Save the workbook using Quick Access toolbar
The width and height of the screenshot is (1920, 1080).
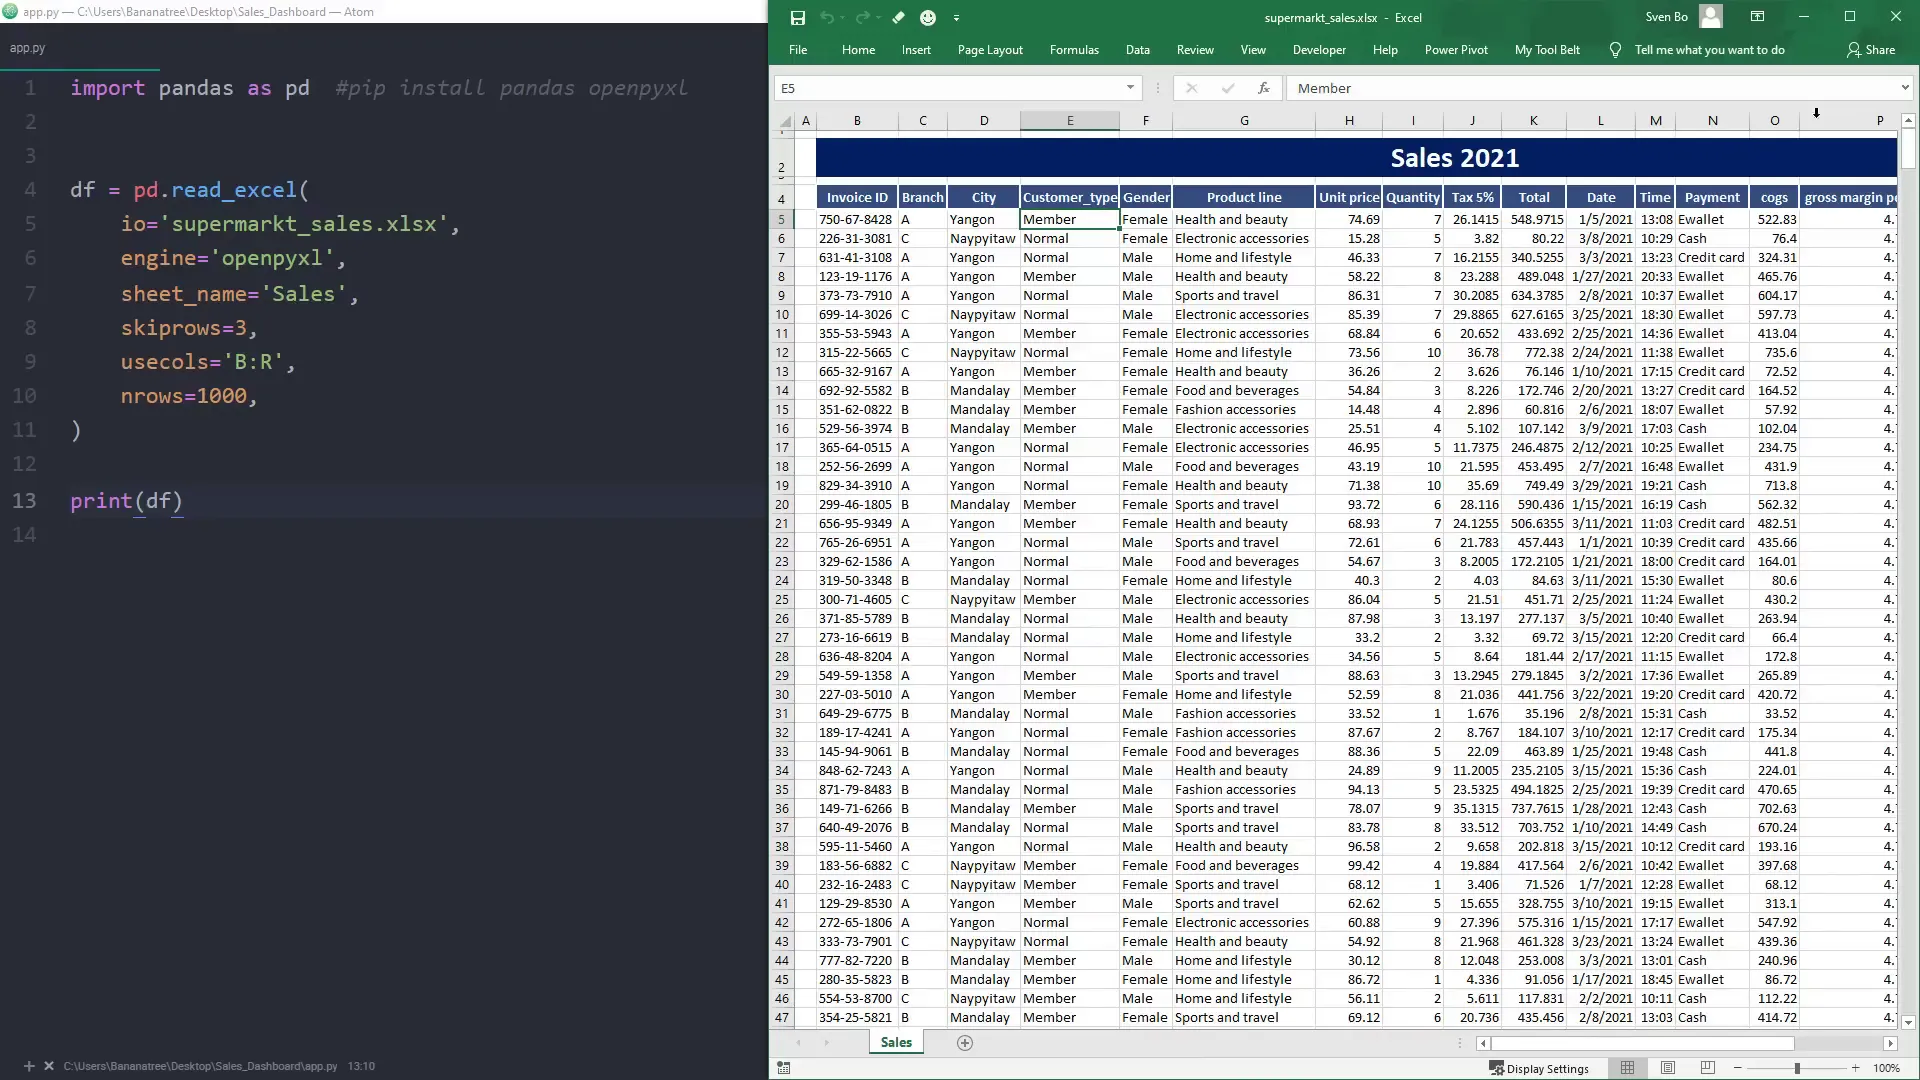pos(797,17)
